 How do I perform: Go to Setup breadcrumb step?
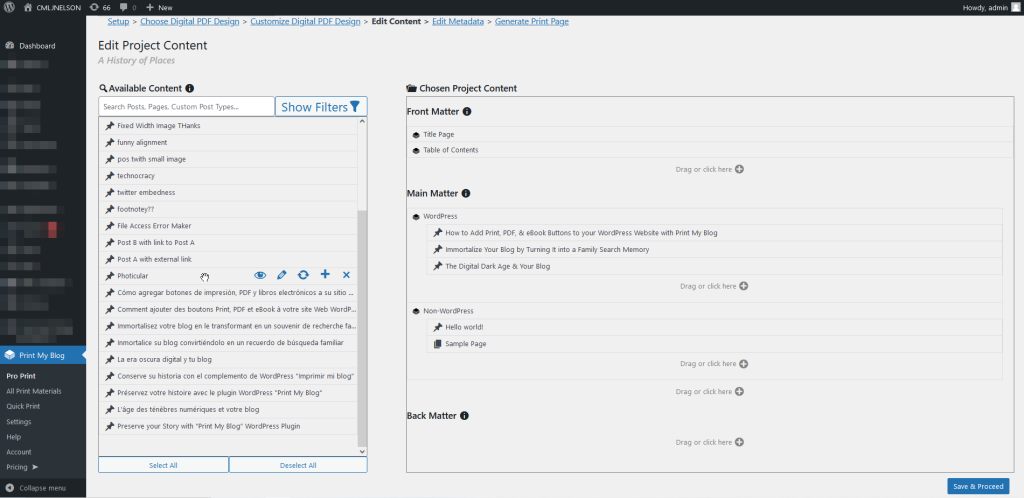click(118, 22)
